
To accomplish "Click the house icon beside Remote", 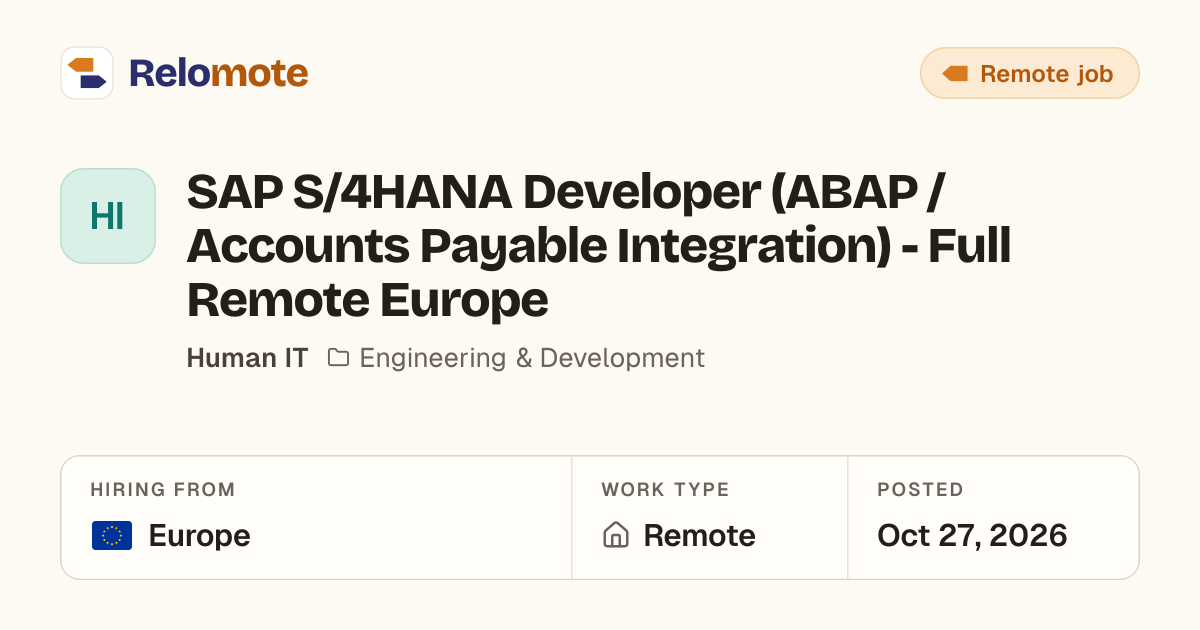I will [616, 536].
